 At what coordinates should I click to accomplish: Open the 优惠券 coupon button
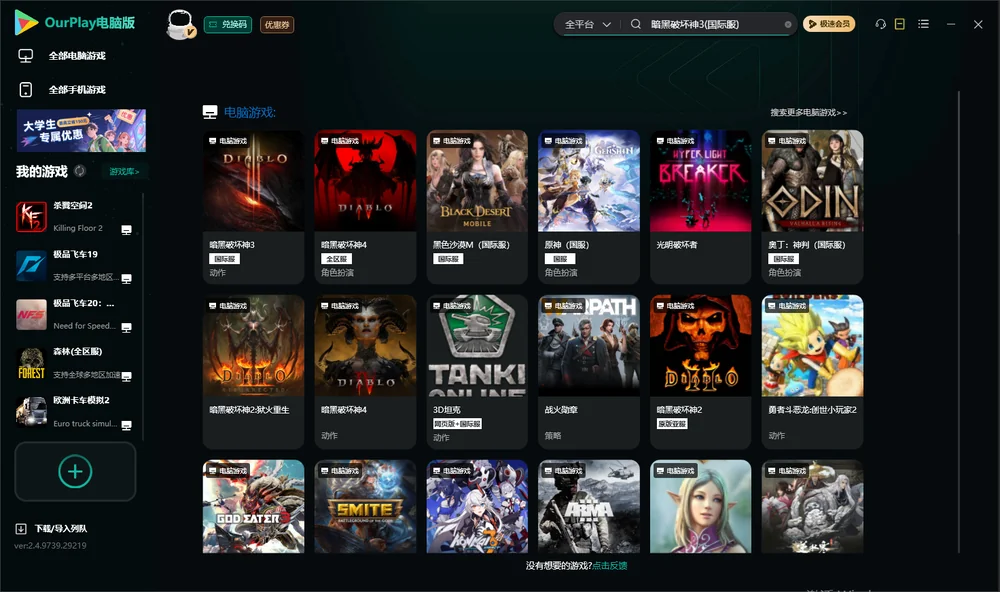(x=277, y=25)
